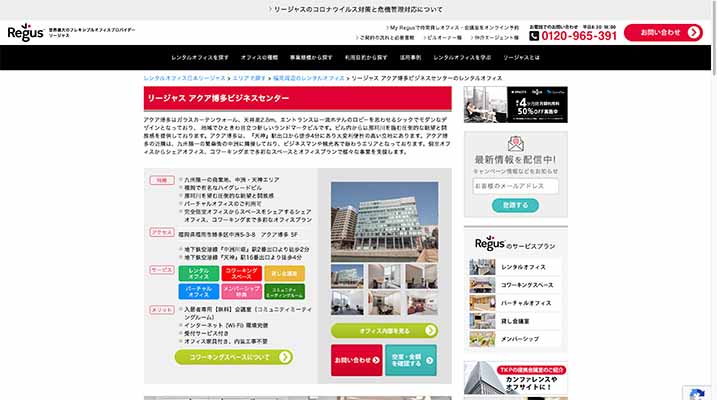Click the red コワーキングスペース service tag
The image size is (717, 400).
point(241,273)
